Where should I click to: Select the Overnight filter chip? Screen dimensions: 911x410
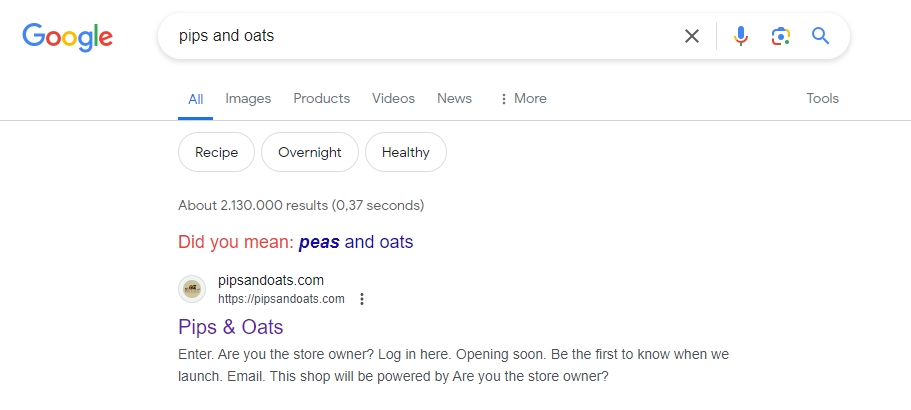[310, 152]
